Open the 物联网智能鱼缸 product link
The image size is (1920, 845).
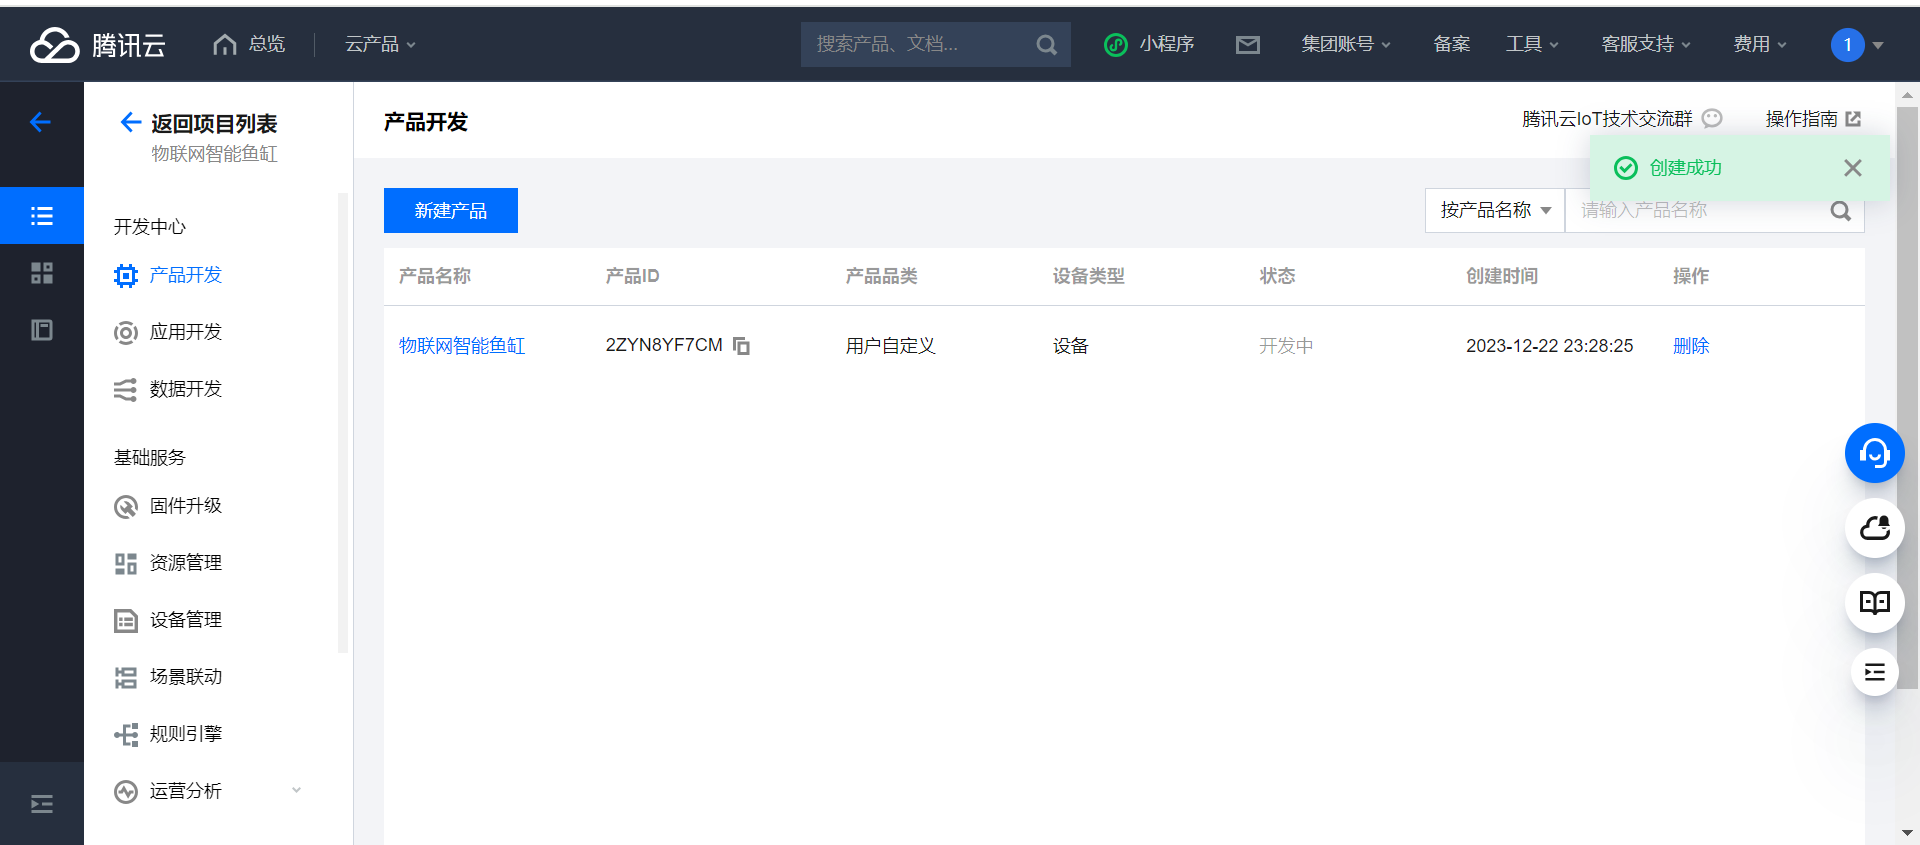(462, 346)
